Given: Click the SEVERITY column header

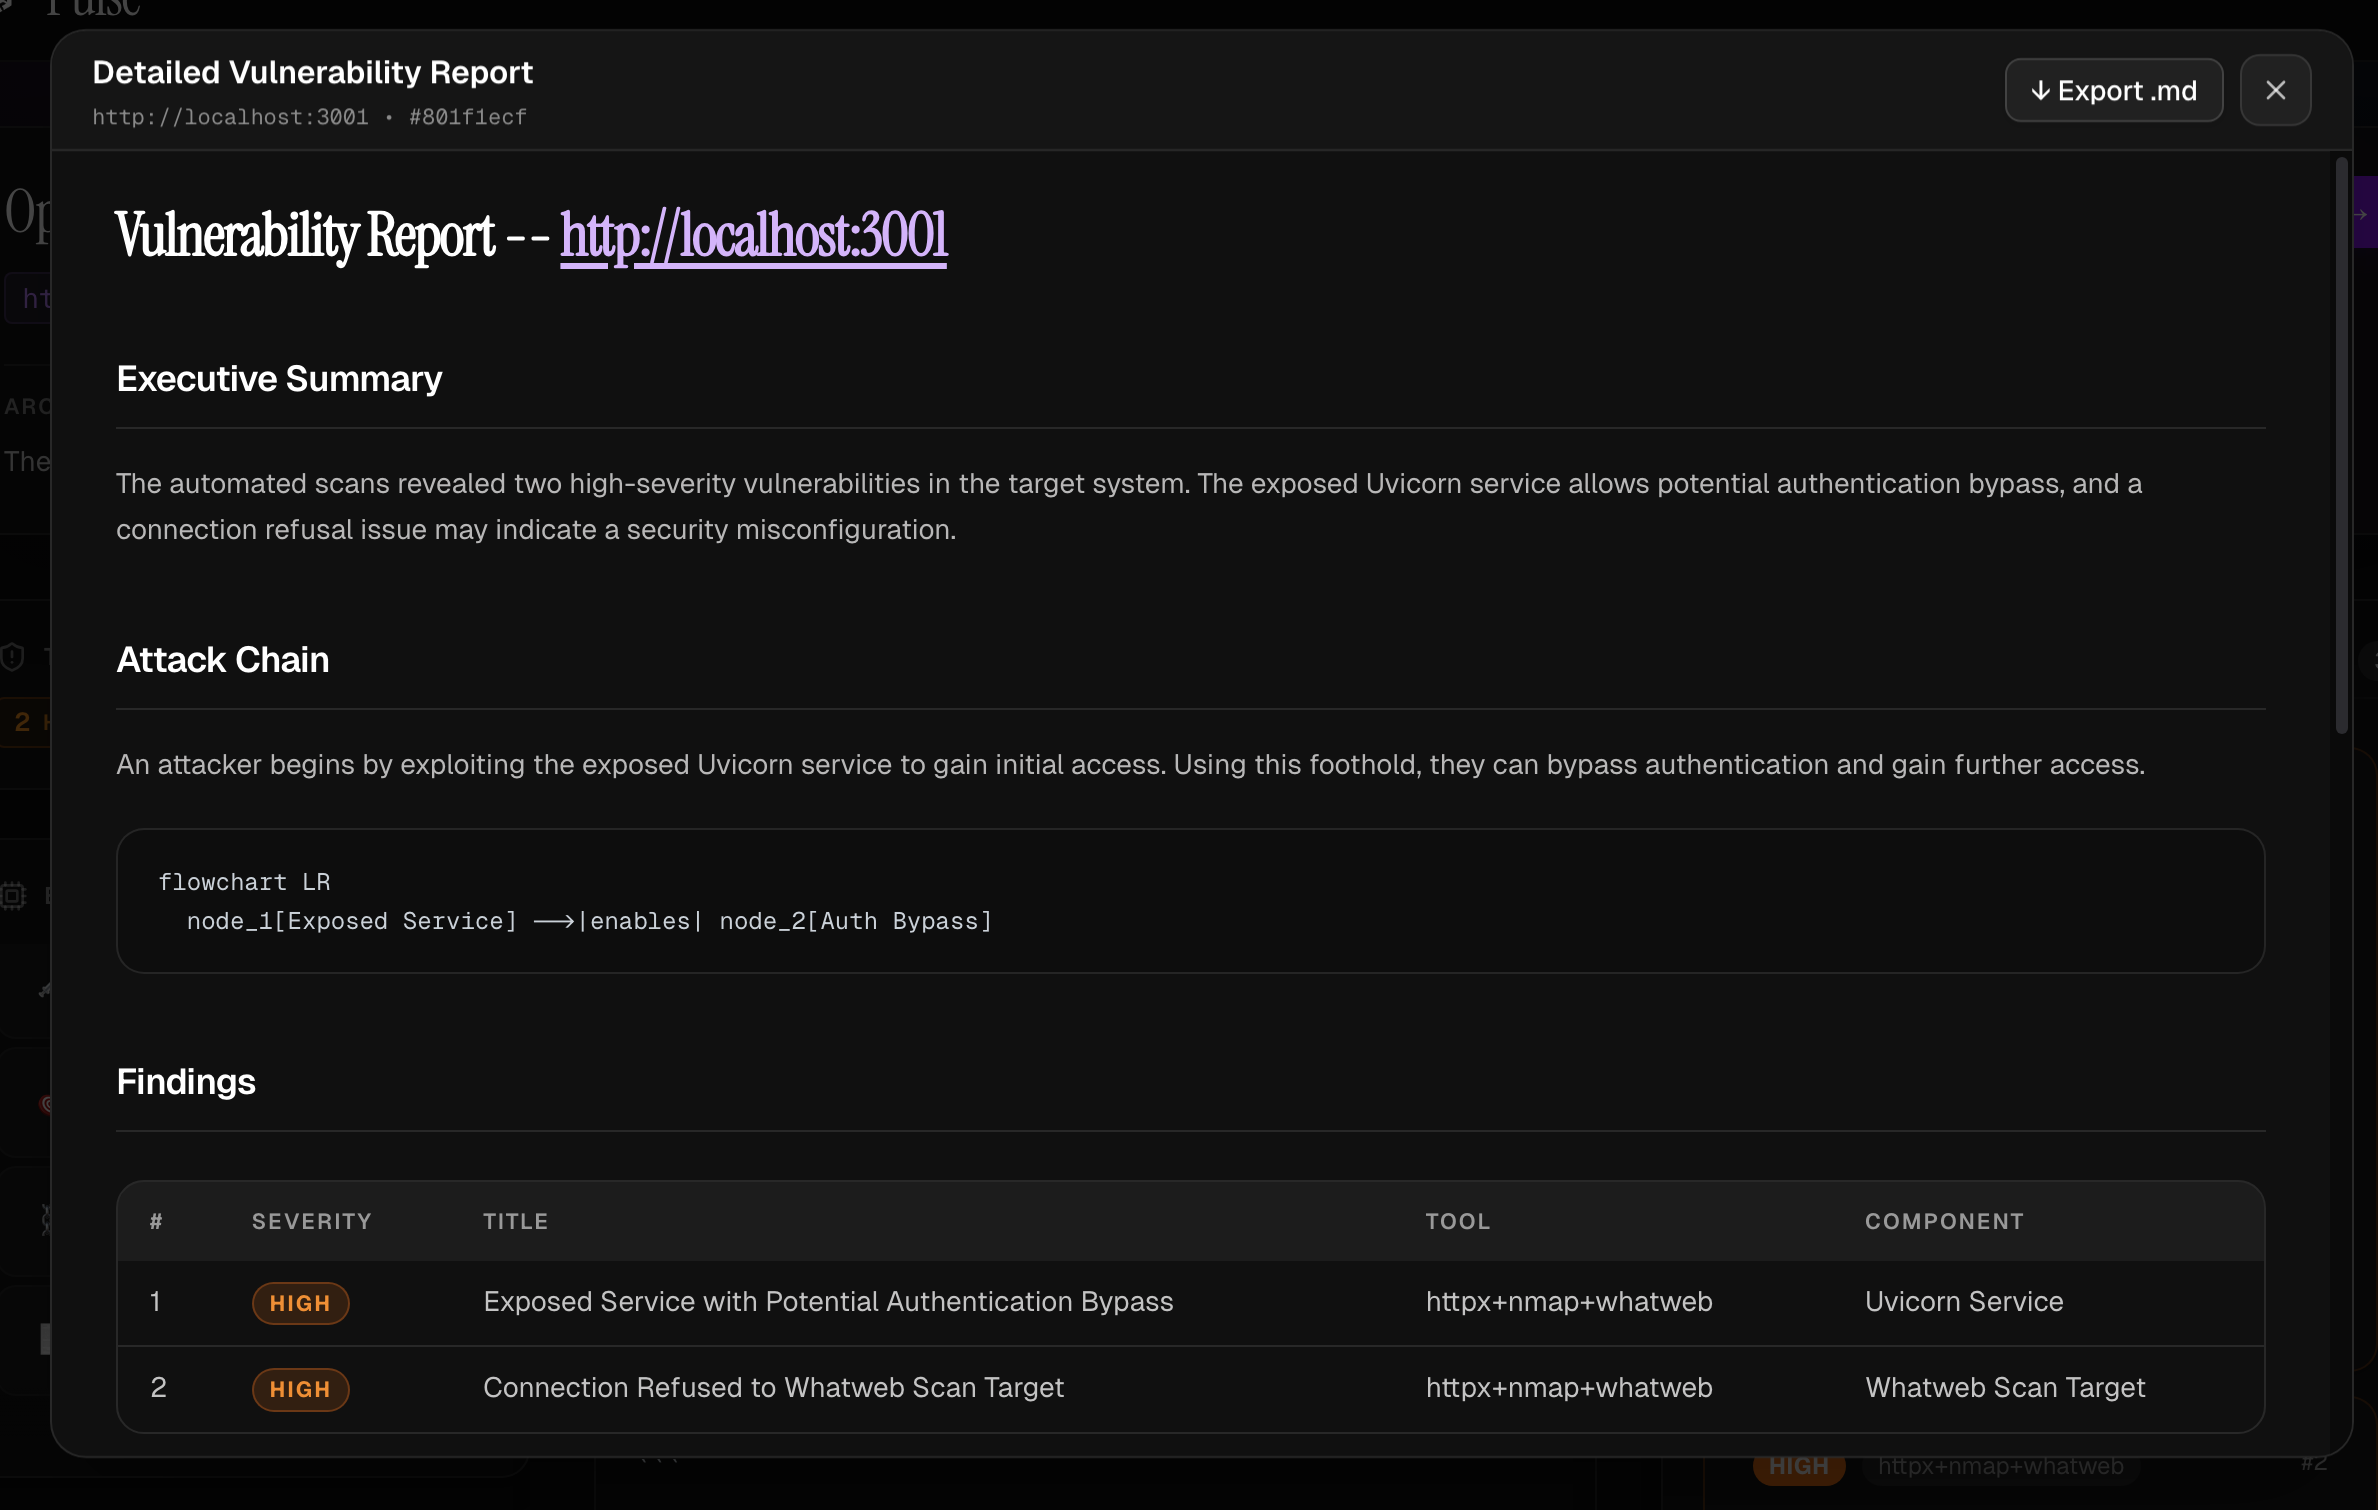Looking at the screenshot, I should pyautogui.click(x=311, y=1221).
